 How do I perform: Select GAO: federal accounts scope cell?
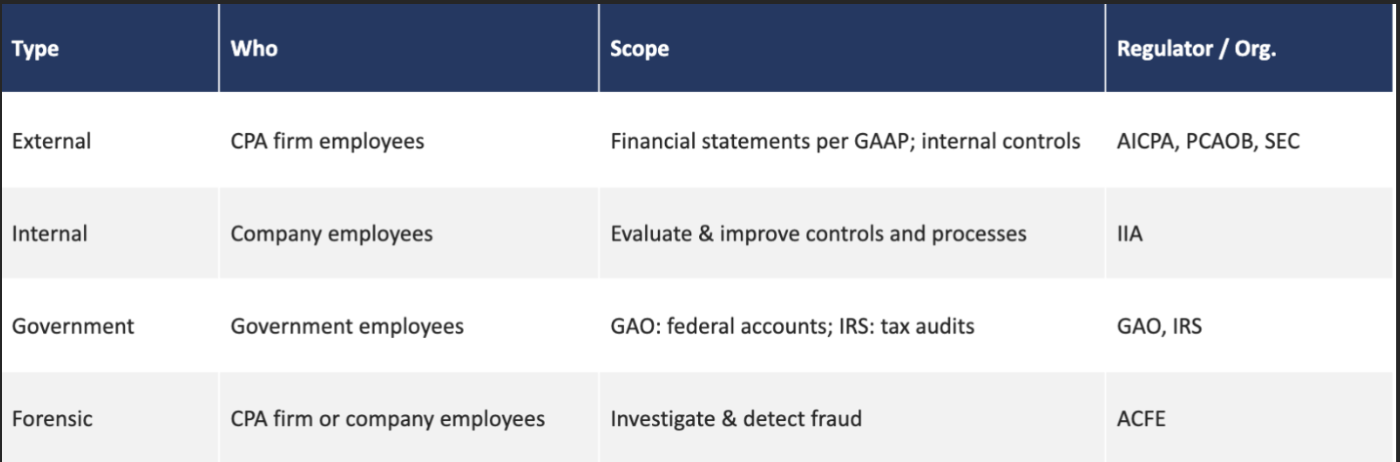pyautogui.click(x=792, y=326)
